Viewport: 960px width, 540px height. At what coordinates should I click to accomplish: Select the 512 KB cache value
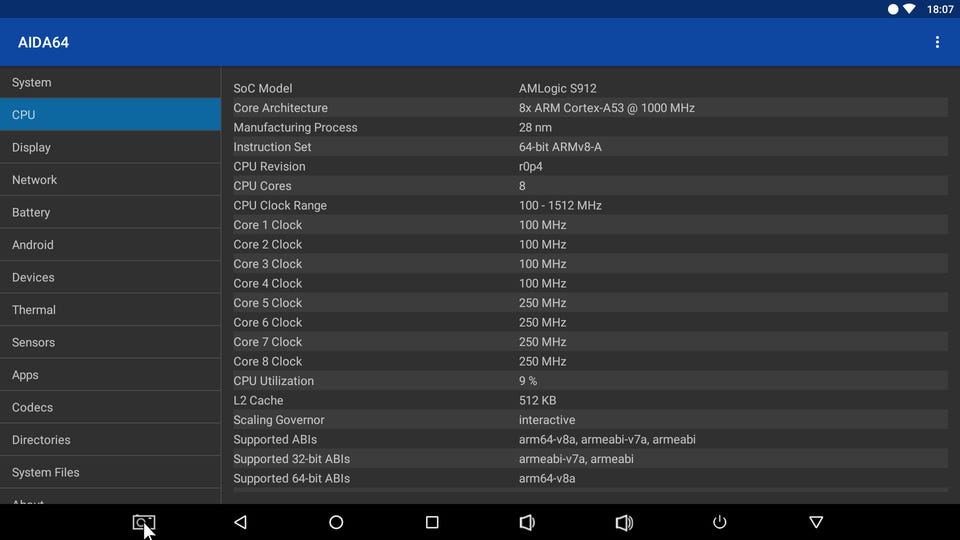538,400
